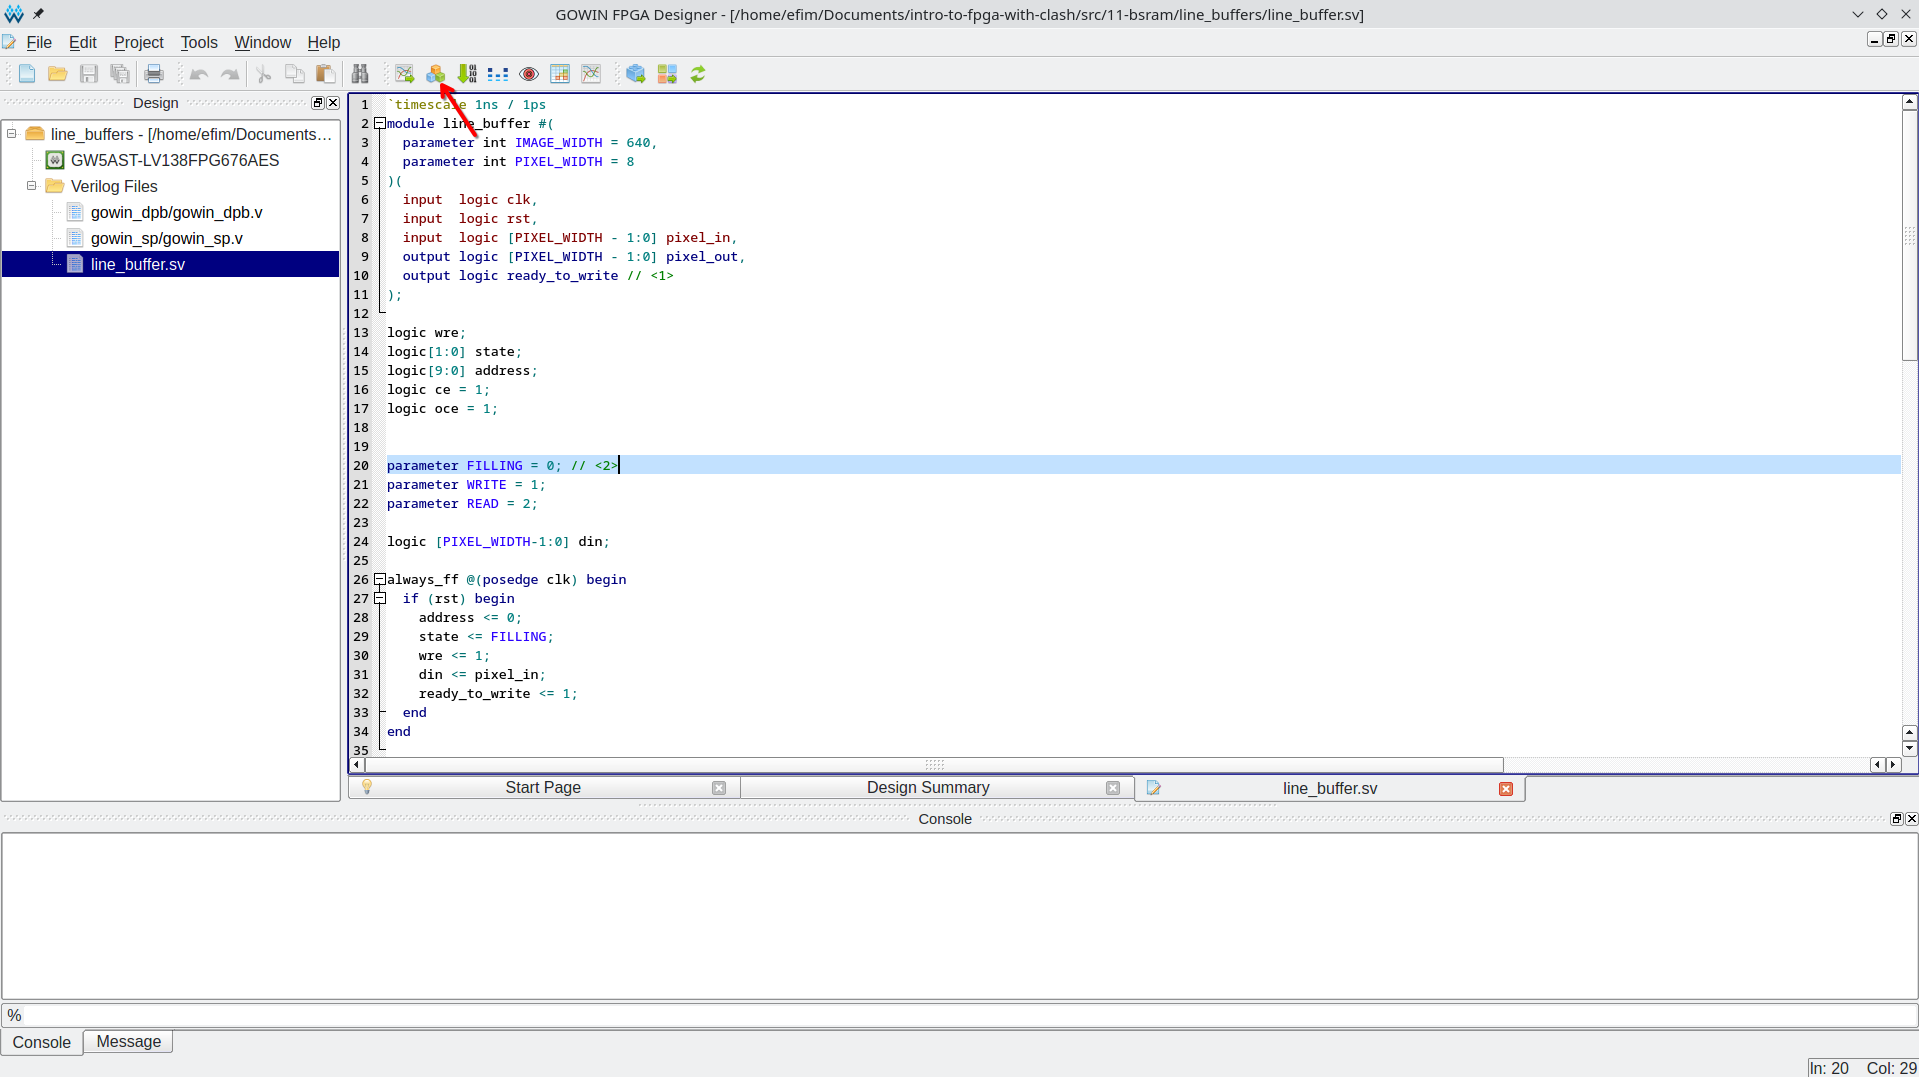Open the Programmer download-arrow binary icon
This screenshot has width=1919, height=1077.
tap(467, 74)
